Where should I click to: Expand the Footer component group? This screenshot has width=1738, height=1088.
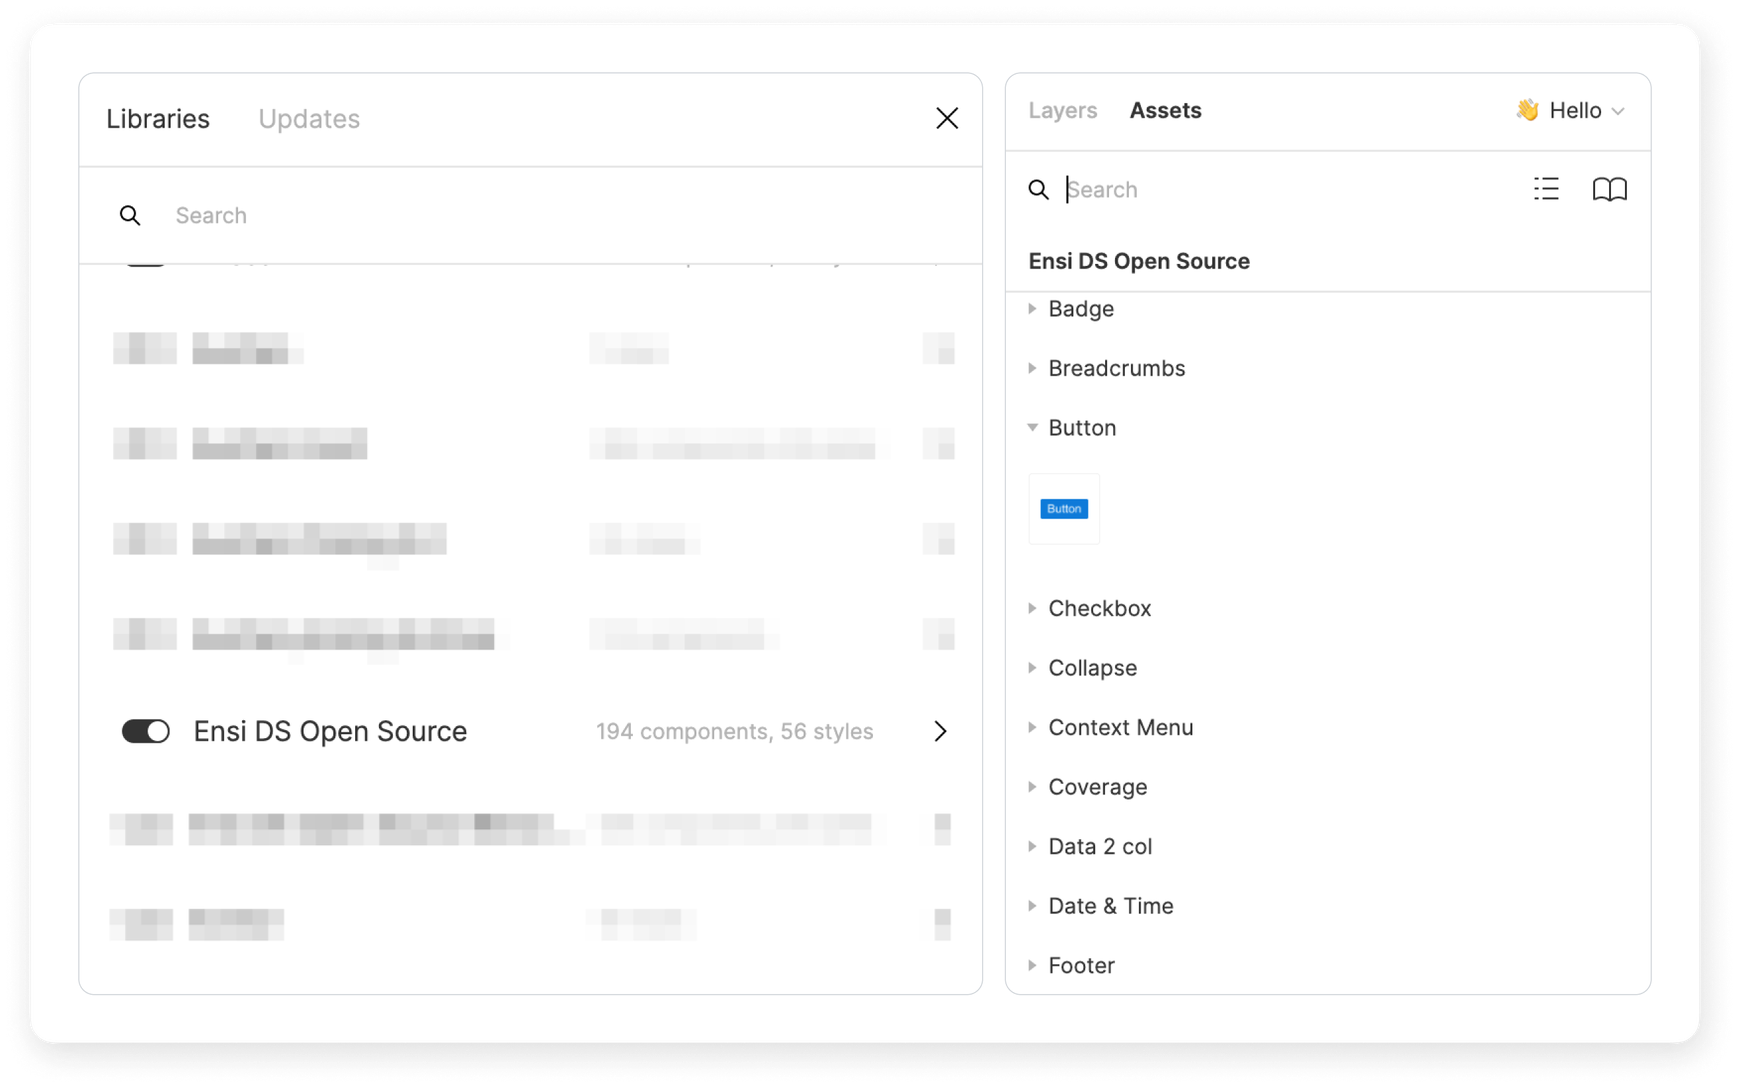tap(1033, 966)
